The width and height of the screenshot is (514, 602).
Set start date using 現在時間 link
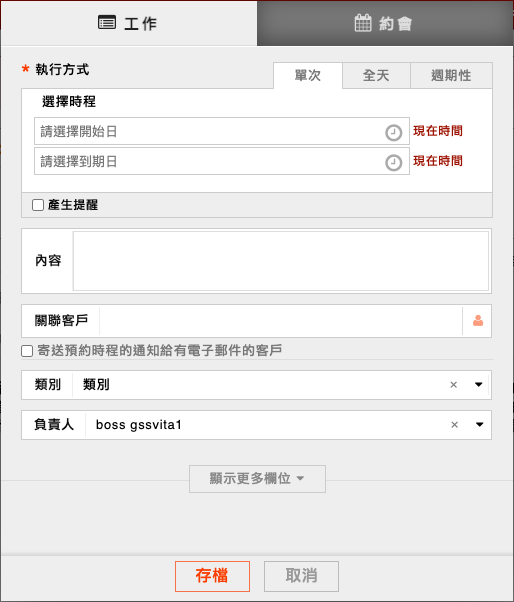tap(438, 131)
